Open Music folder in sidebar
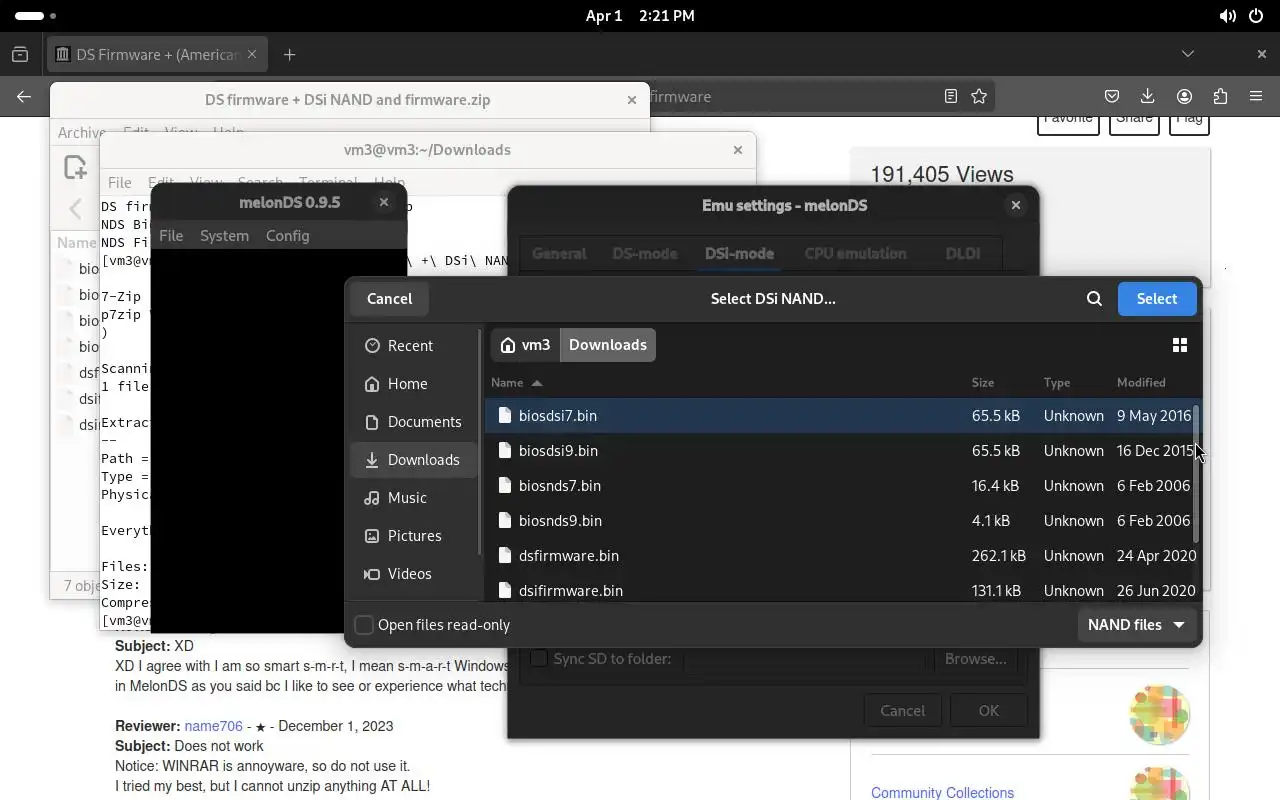 pyautogui.click(x=414, y=497)
